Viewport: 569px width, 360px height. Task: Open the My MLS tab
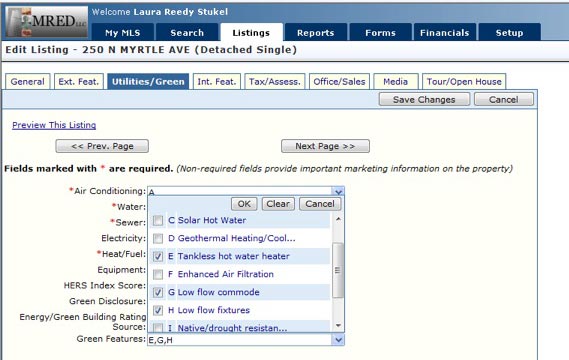click(x=123, y=33)
